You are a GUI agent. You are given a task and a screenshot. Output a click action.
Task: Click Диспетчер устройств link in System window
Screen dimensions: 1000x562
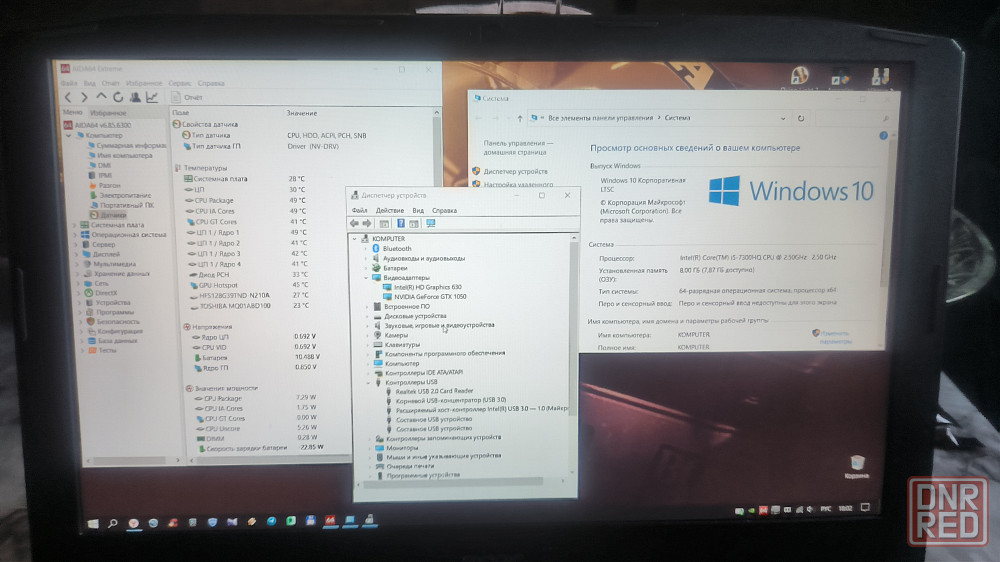[510, 172]
